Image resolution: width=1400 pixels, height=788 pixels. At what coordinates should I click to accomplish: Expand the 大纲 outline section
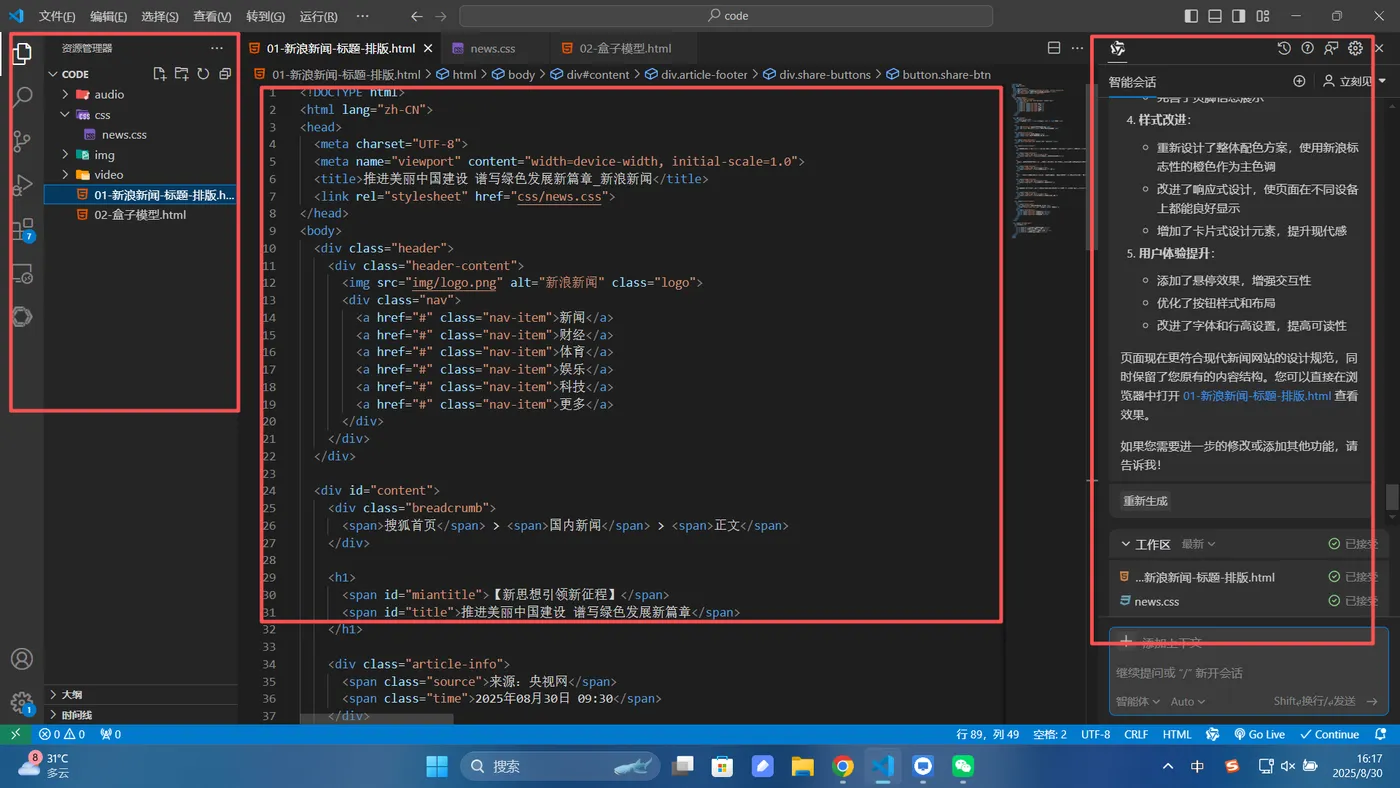pos(72,694)
